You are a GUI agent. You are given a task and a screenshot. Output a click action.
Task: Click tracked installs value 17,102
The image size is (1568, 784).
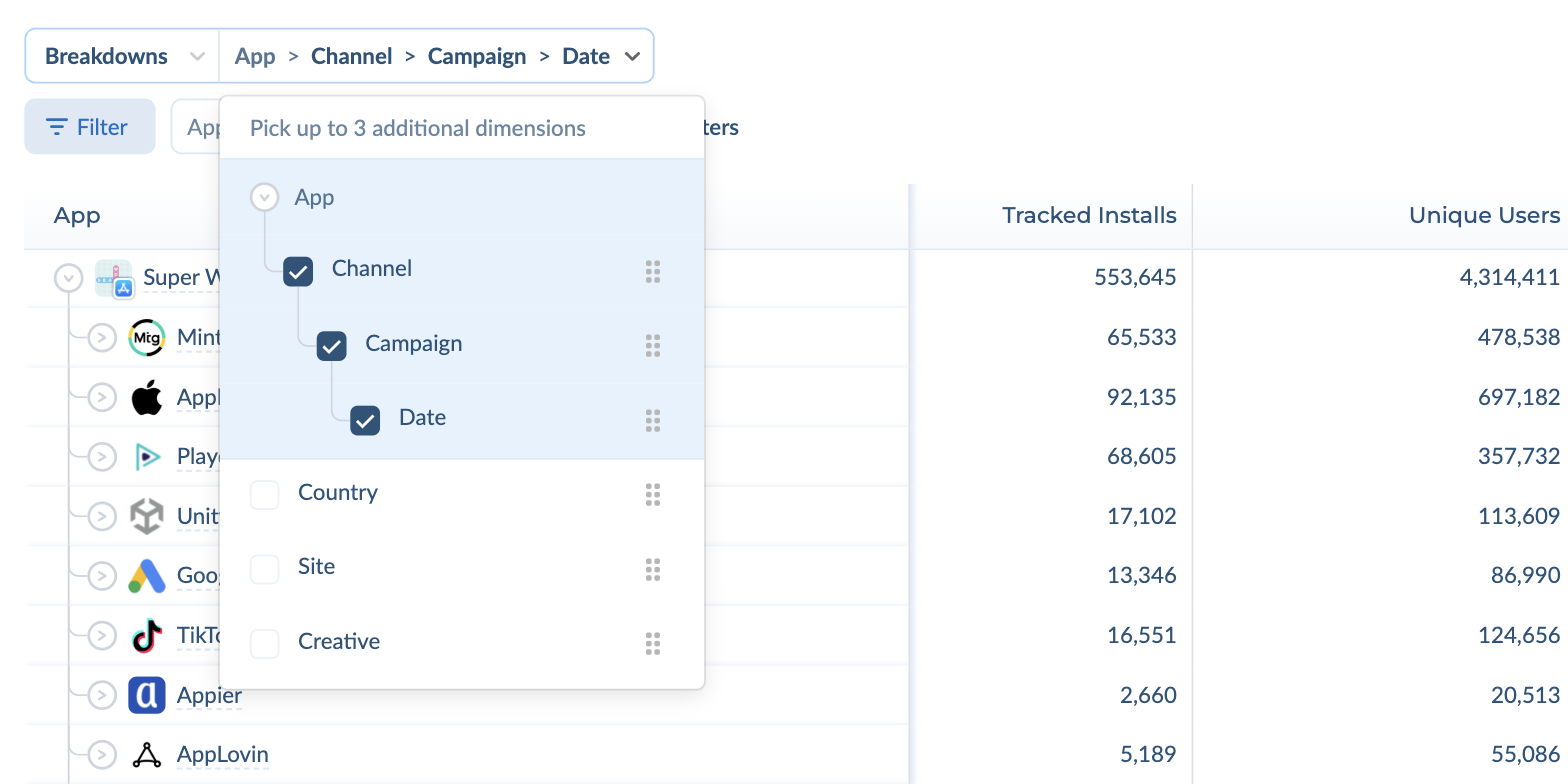(x=1142, y=516)
